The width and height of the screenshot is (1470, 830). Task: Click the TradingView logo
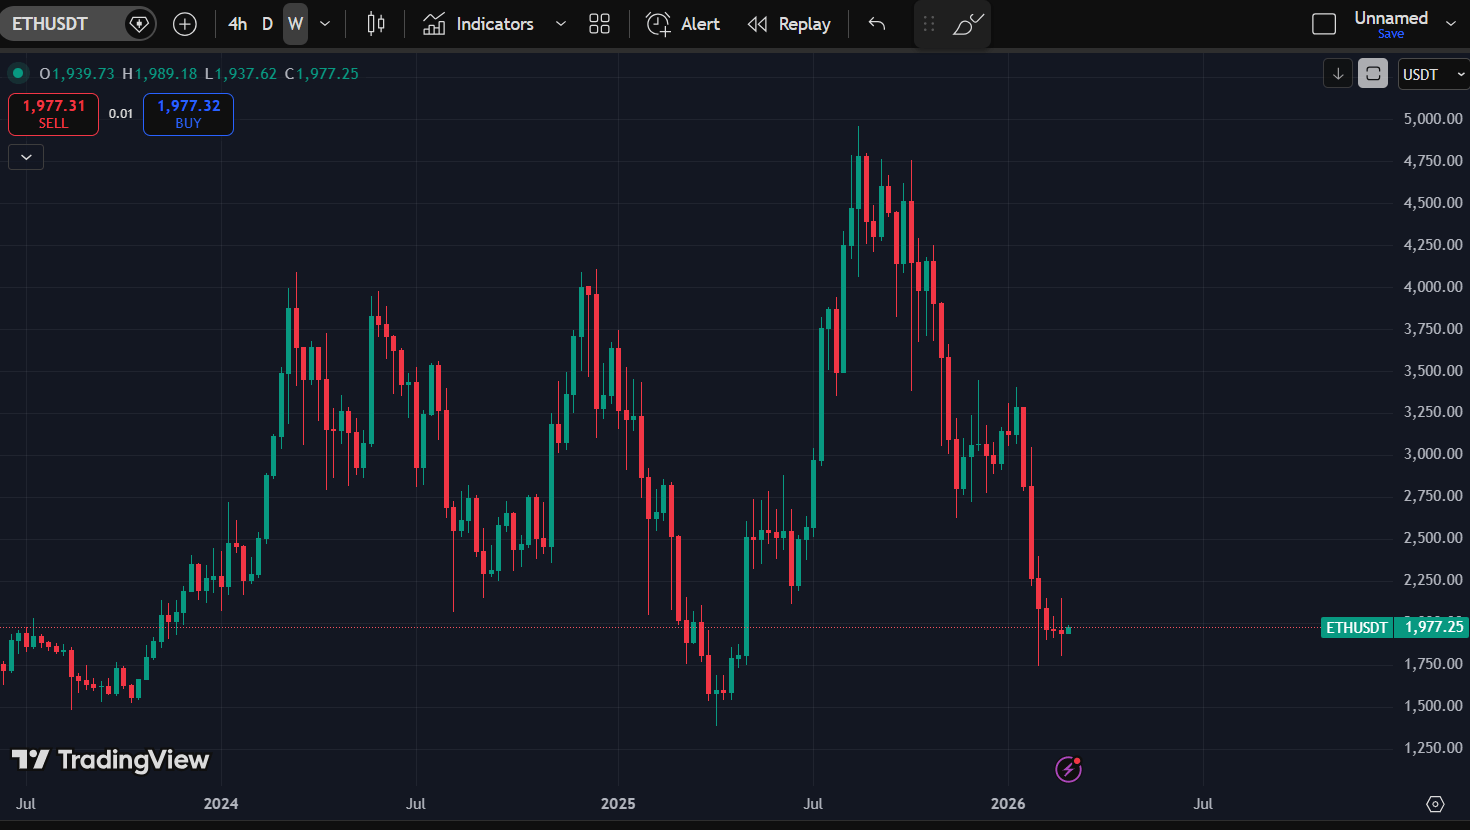pos(110,760)
